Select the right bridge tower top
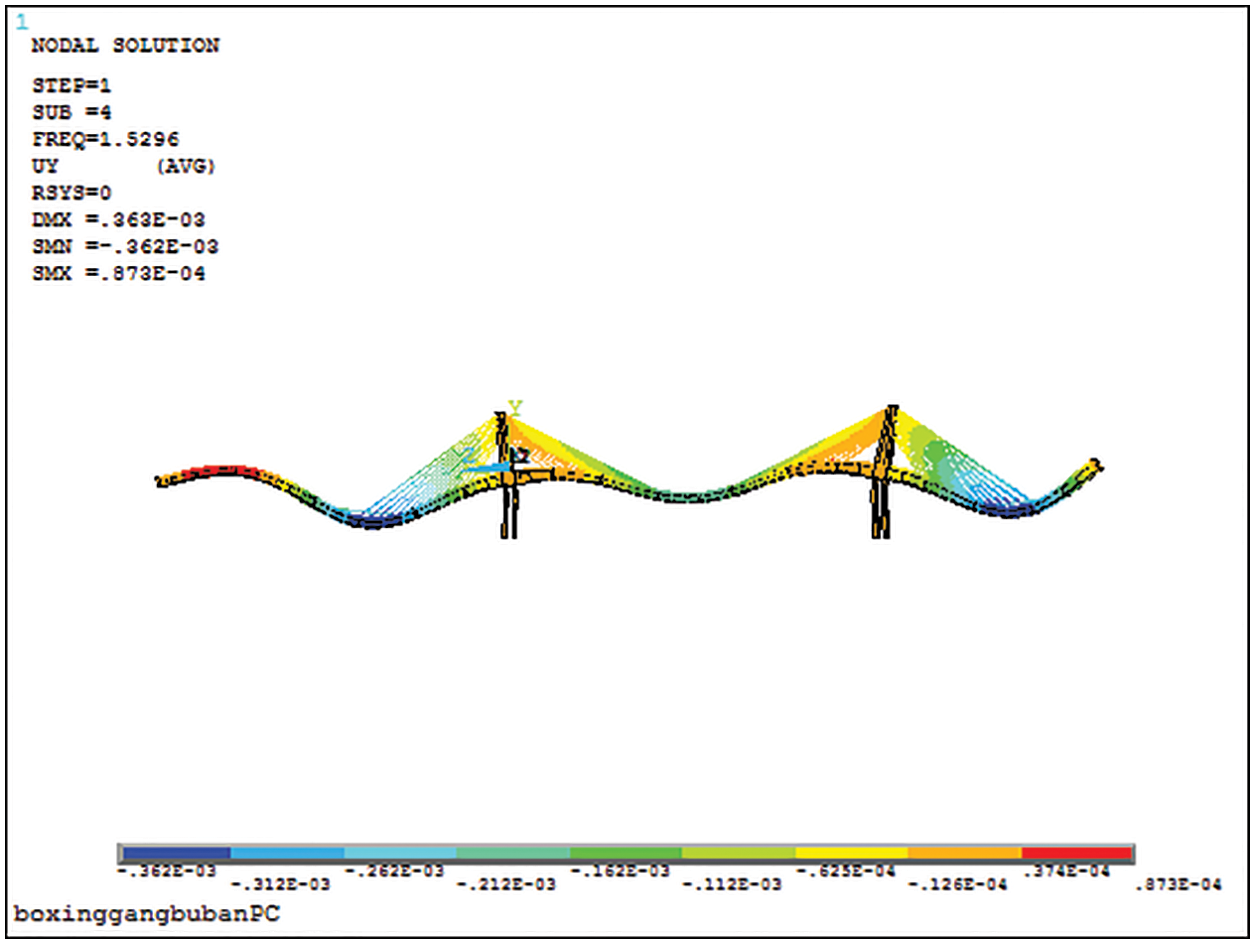The width and height of the screenshot is (1255, 944). point(890,410)
